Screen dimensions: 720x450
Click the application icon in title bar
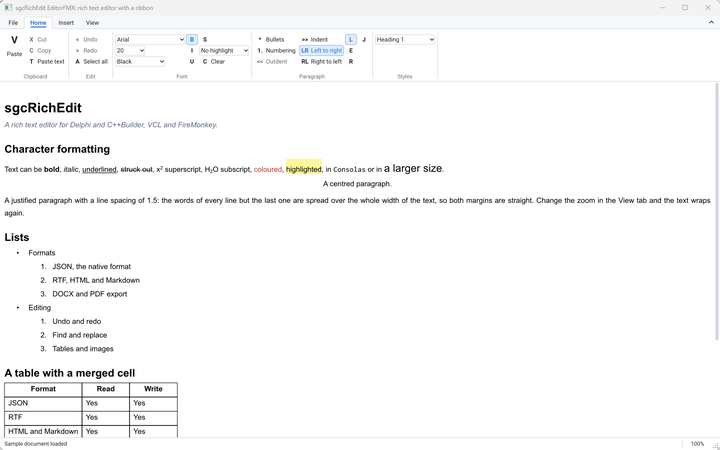point(8,8)
